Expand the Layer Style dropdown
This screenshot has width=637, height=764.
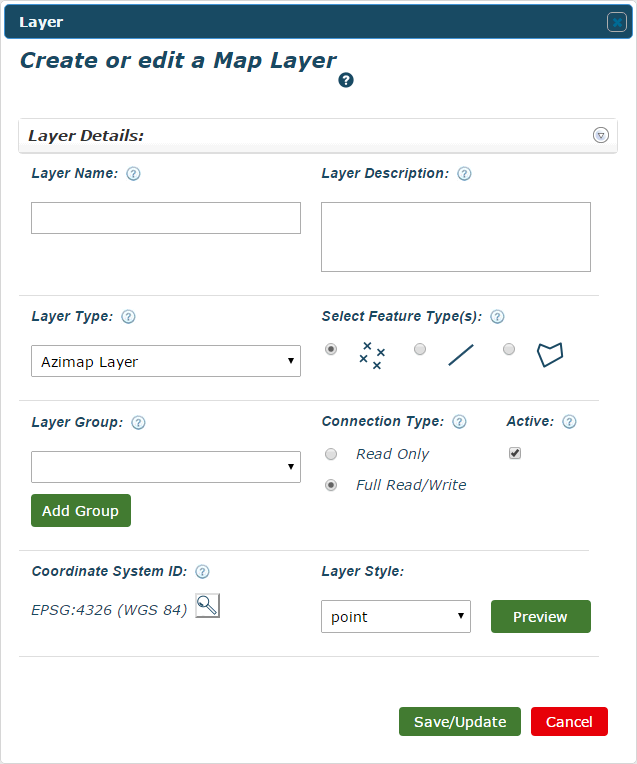(x=396, y=617)
